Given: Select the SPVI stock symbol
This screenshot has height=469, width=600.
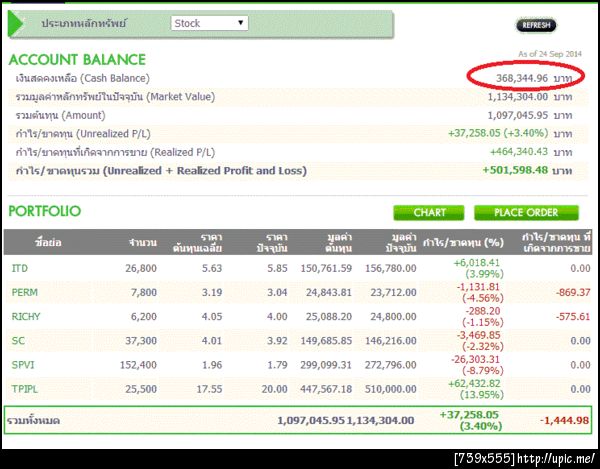Looking at the screenshot, I should tap(23, 365).
